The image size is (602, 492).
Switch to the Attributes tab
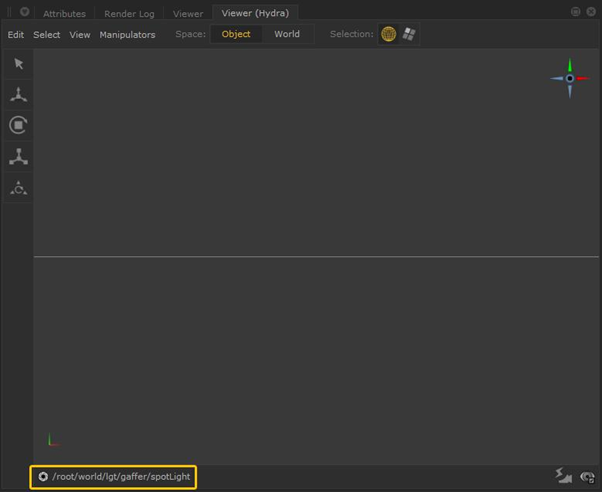(x=64, y=14)
